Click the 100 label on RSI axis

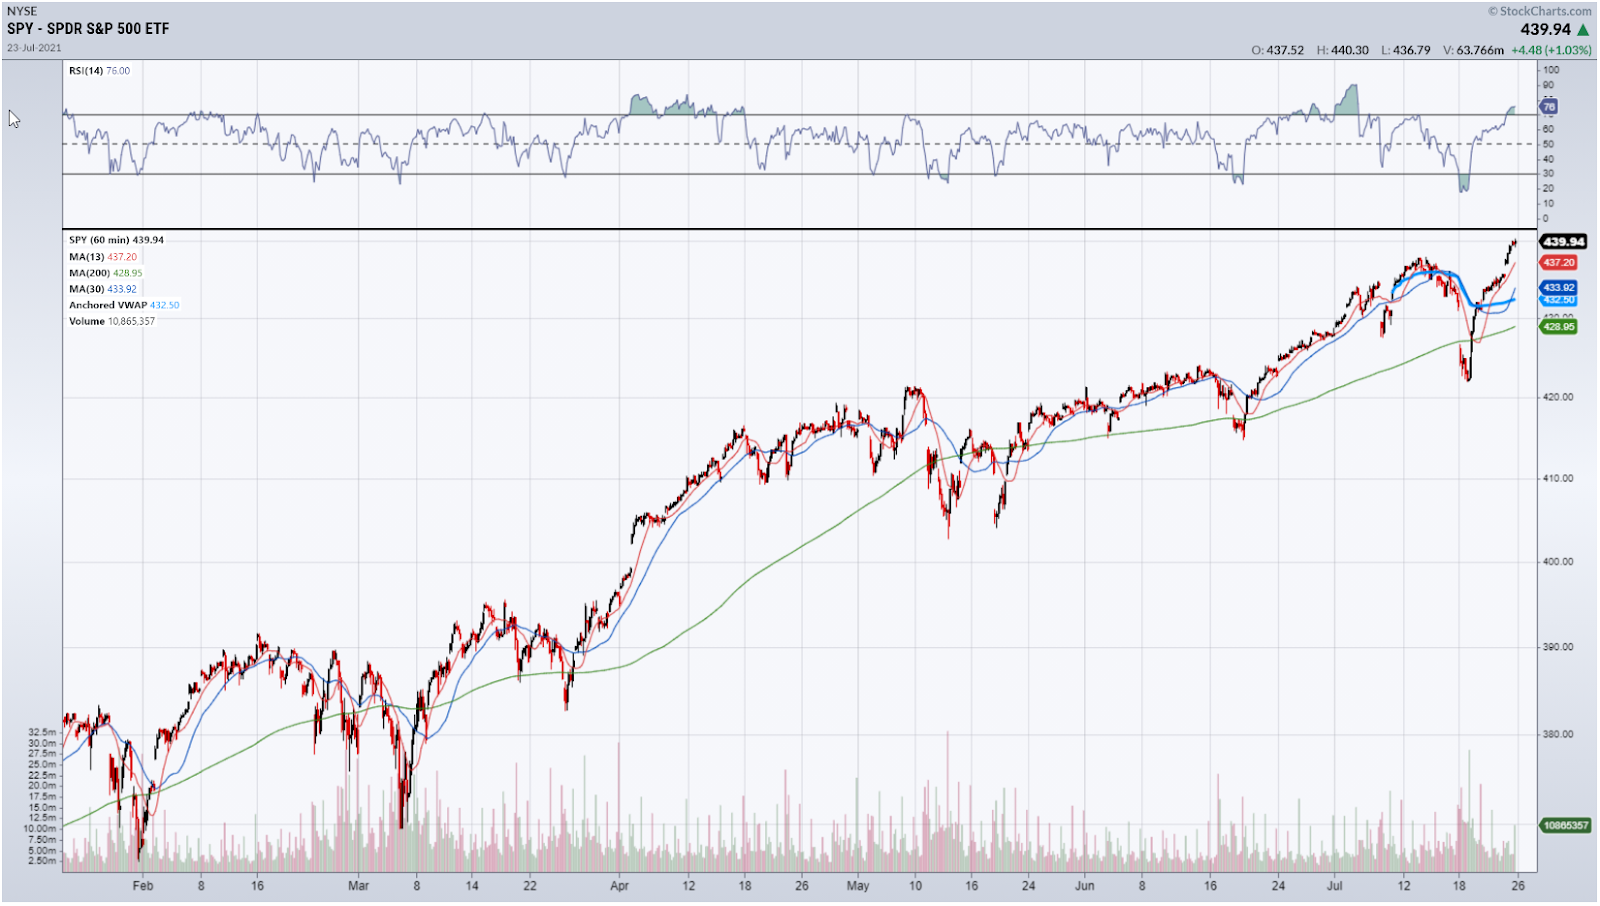[1551, 70]
